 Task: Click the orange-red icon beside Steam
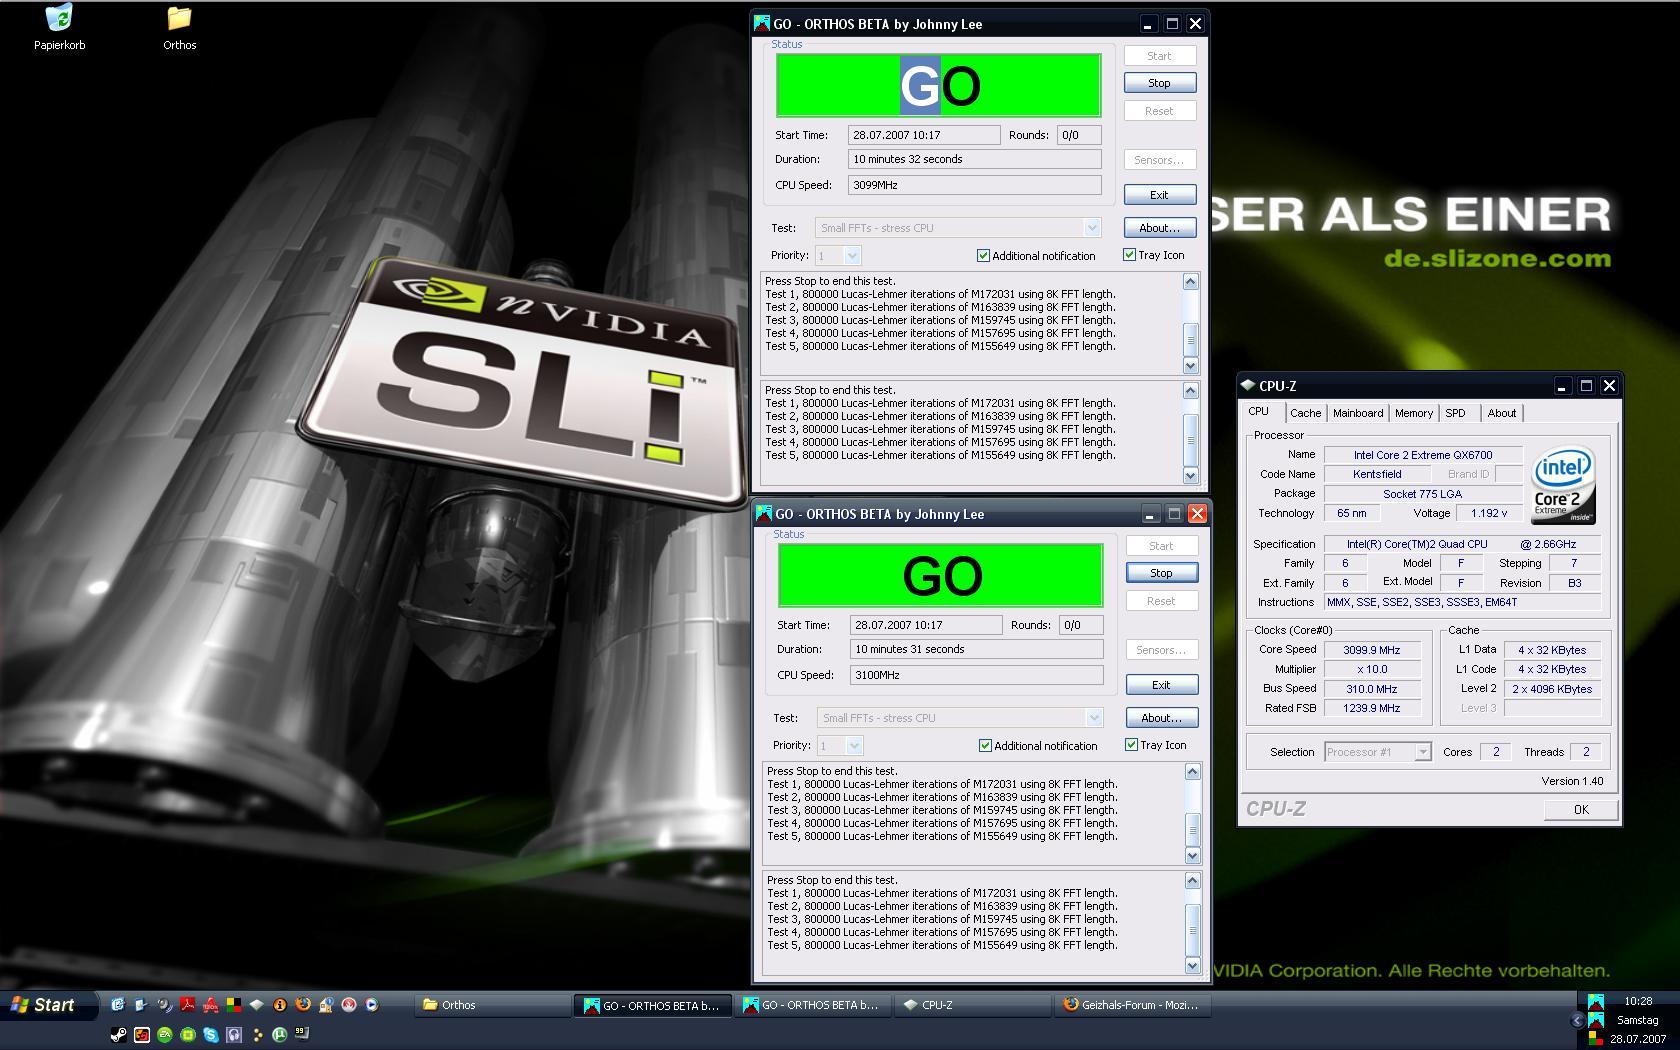[142, 1035]
